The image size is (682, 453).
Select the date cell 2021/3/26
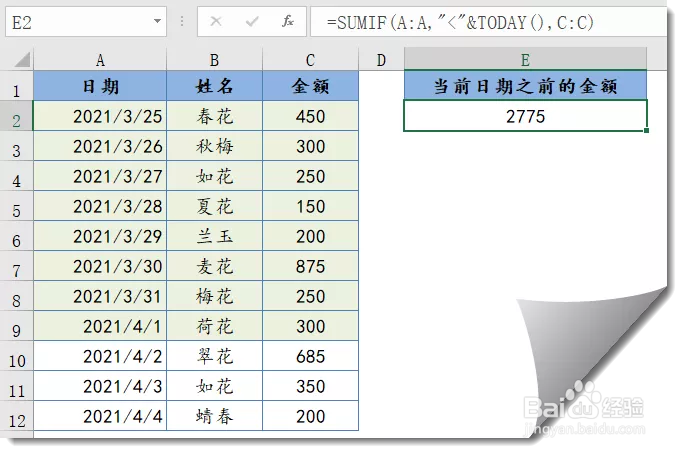[100, 146]
